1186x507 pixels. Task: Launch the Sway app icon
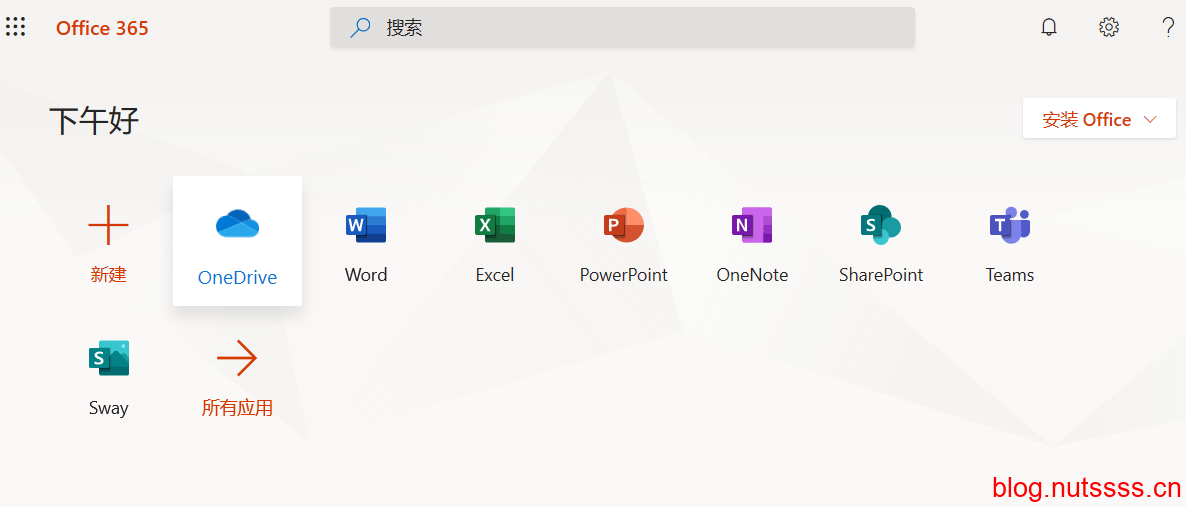tap(108, 358)
